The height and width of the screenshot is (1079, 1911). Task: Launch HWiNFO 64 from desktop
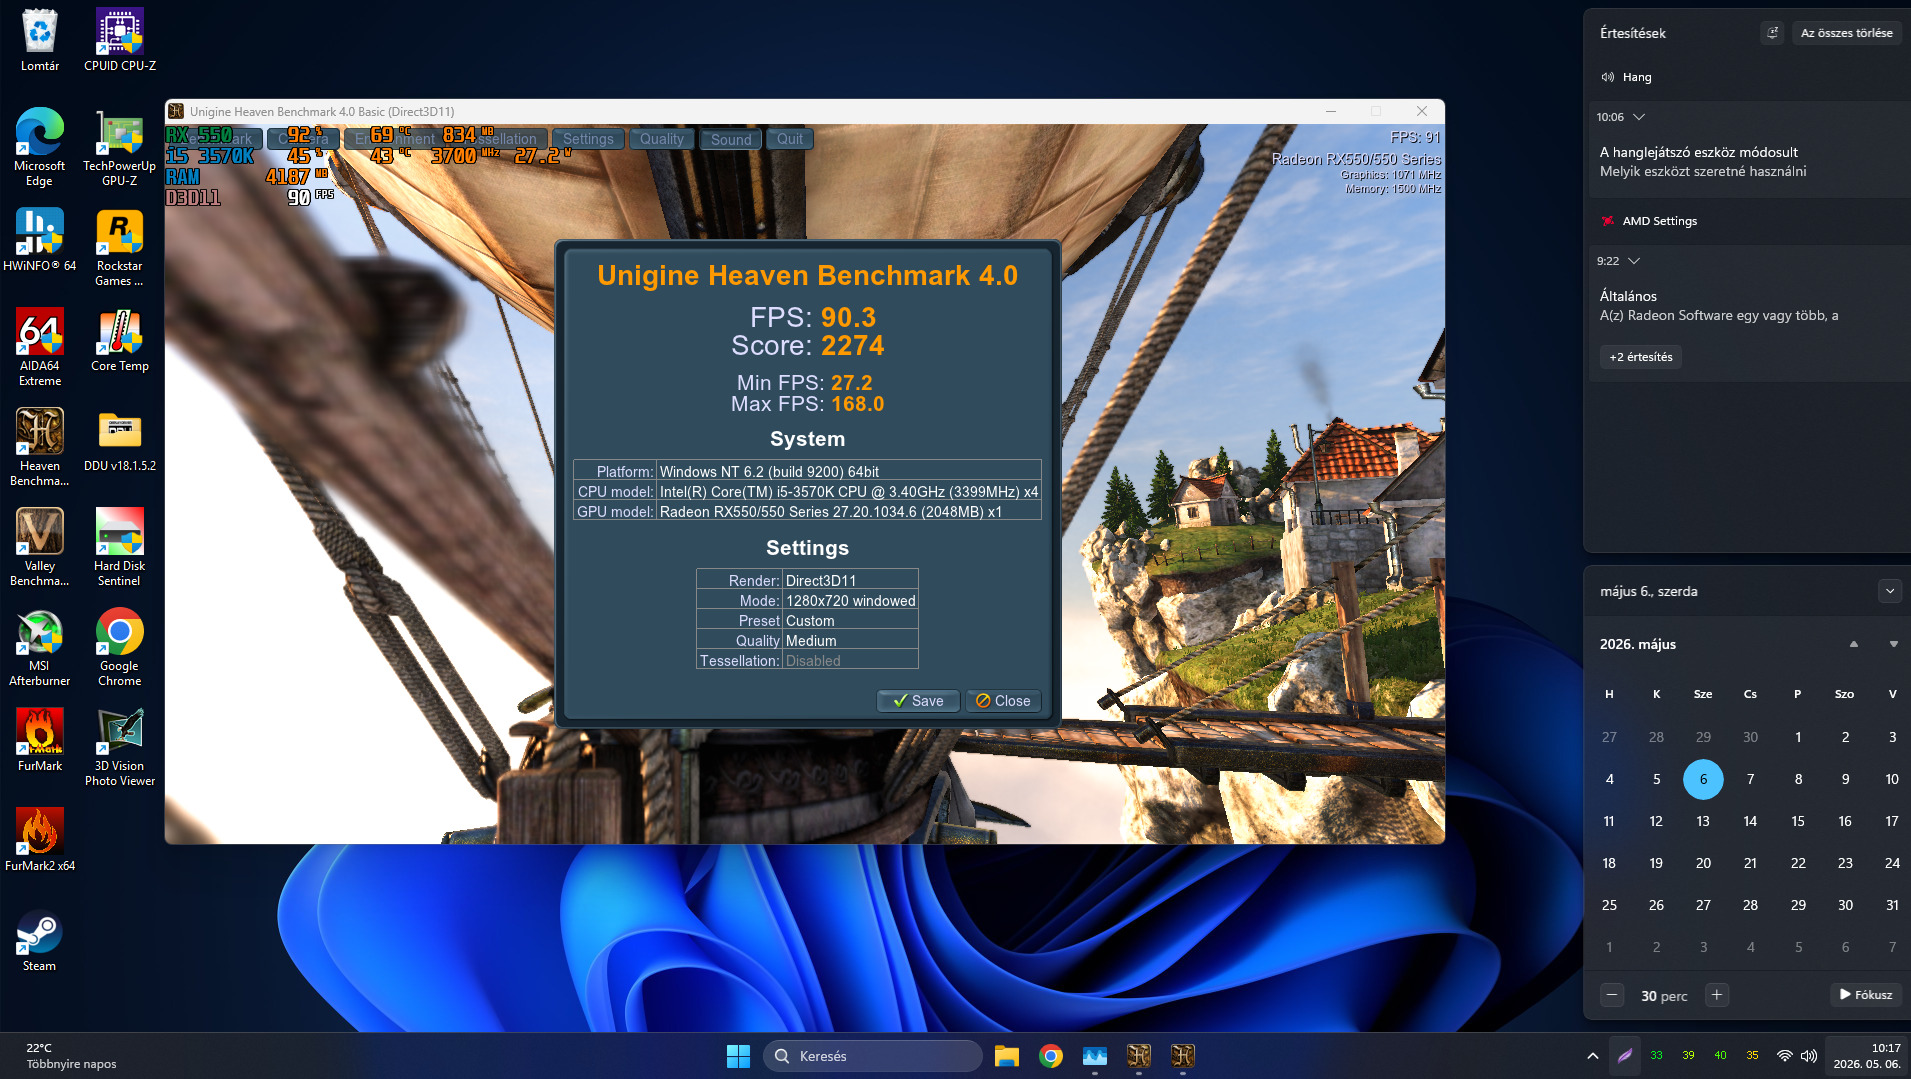(x=40, y=240)
